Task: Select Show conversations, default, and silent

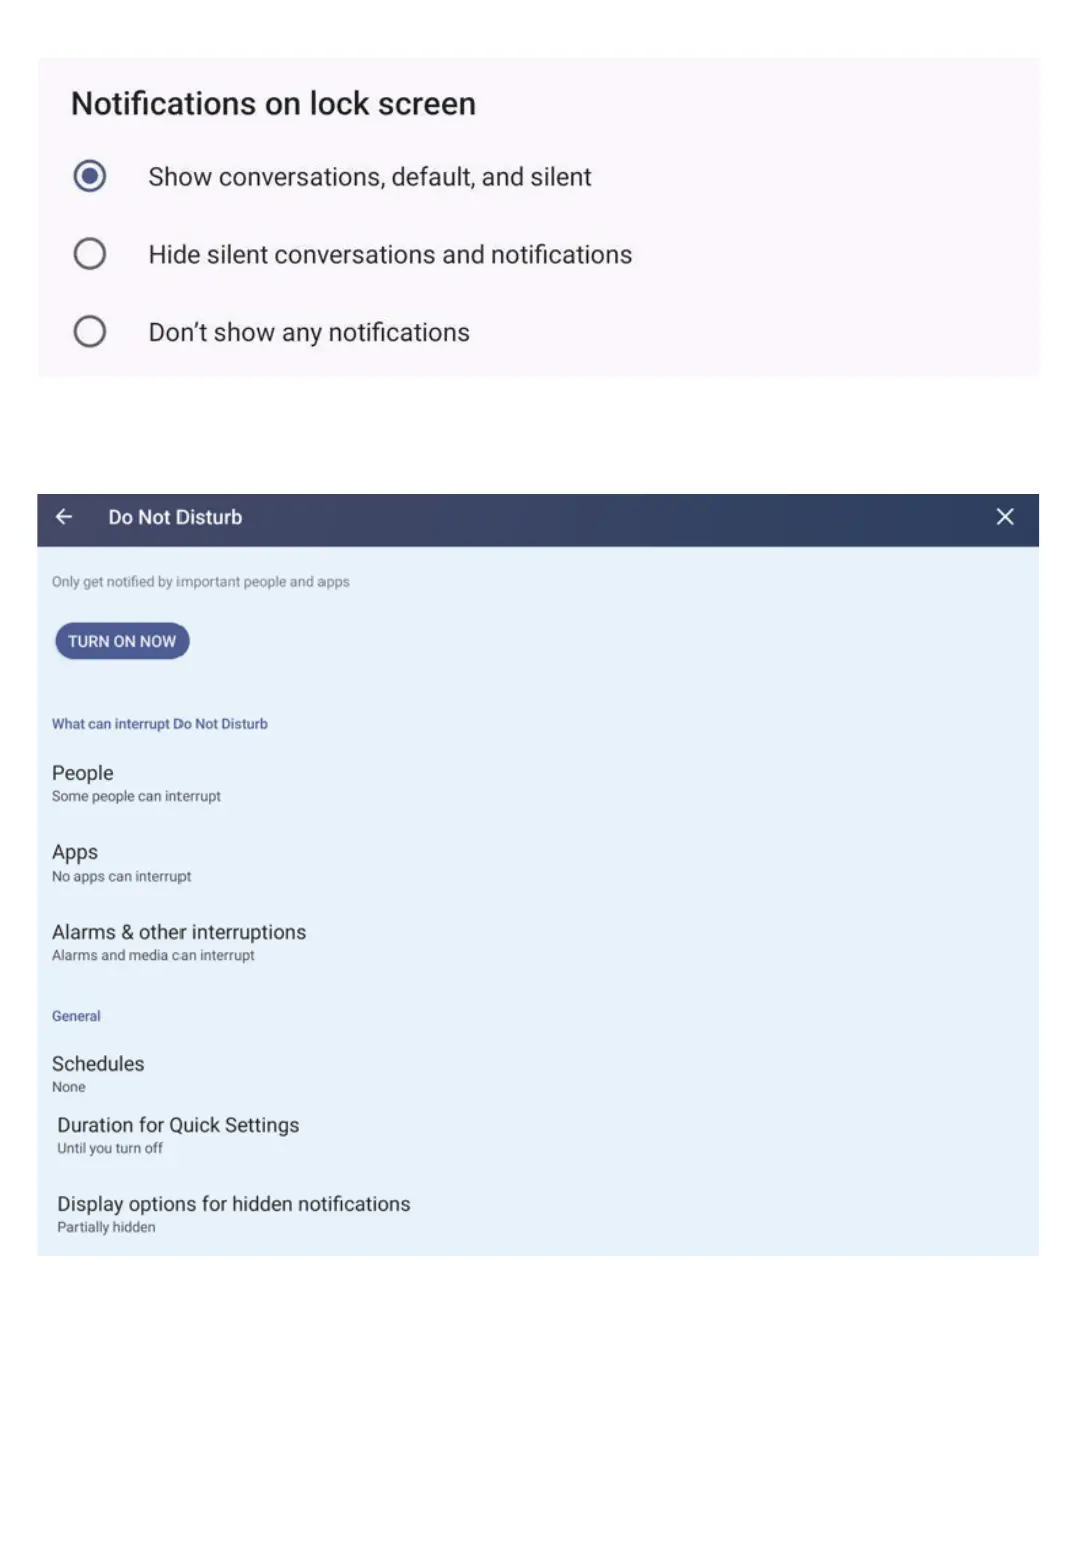Action: [90, 177]
